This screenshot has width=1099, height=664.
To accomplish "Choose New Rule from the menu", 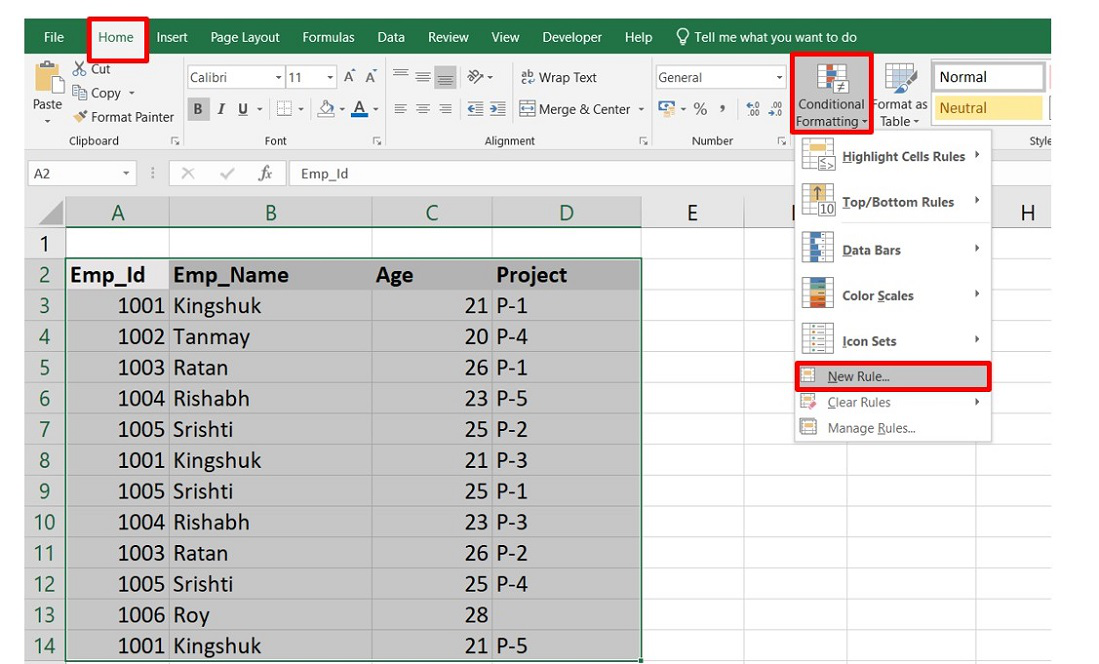I will tap(892, 376).
